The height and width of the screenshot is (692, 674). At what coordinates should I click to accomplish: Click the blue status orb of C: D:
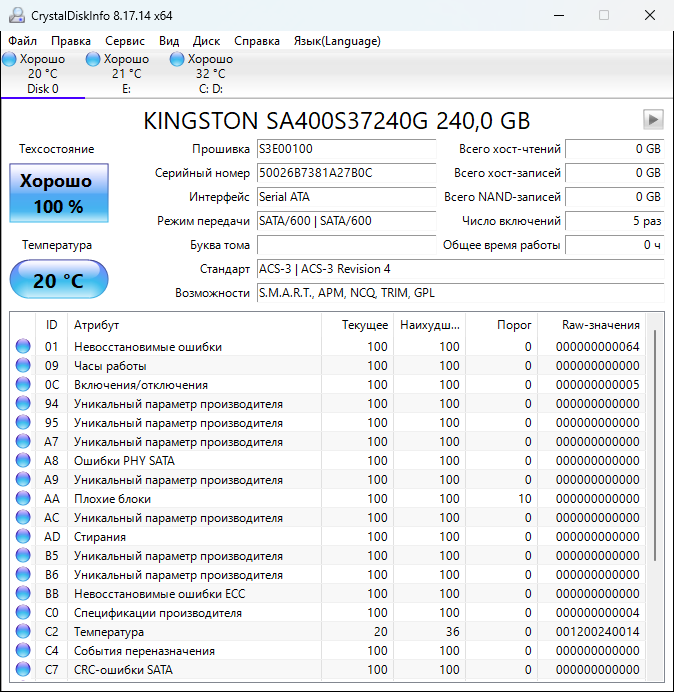[177, 59]
